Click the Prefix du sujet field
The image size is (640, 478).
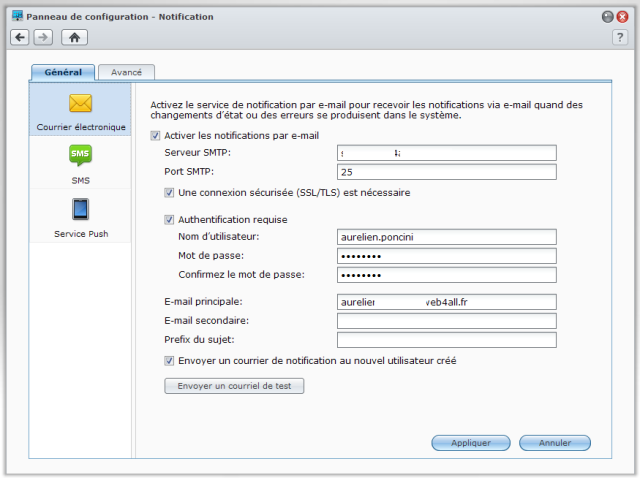pyautogui.click(x=446, y=340)
